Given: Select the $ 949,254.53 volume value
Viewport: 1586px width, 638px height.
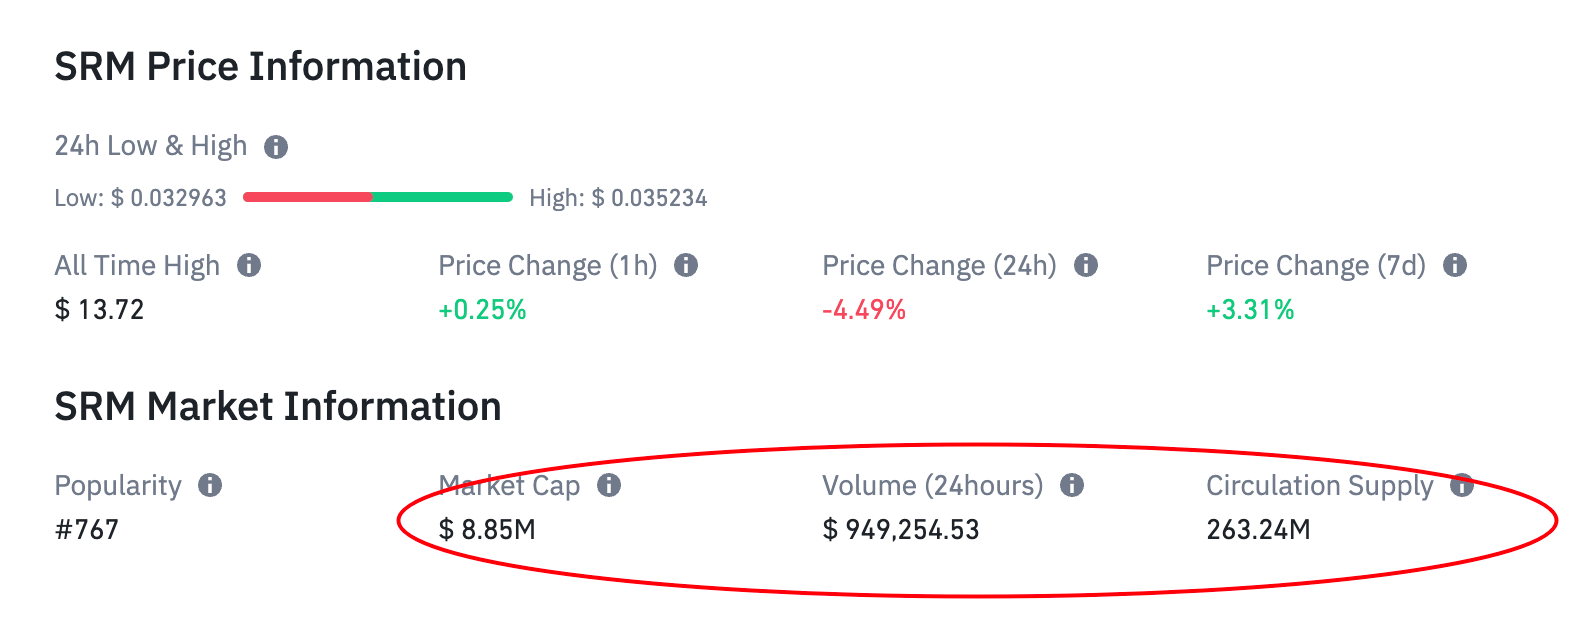Looking at the screenshot, I should pyautogui.click(x=901, y=530).
